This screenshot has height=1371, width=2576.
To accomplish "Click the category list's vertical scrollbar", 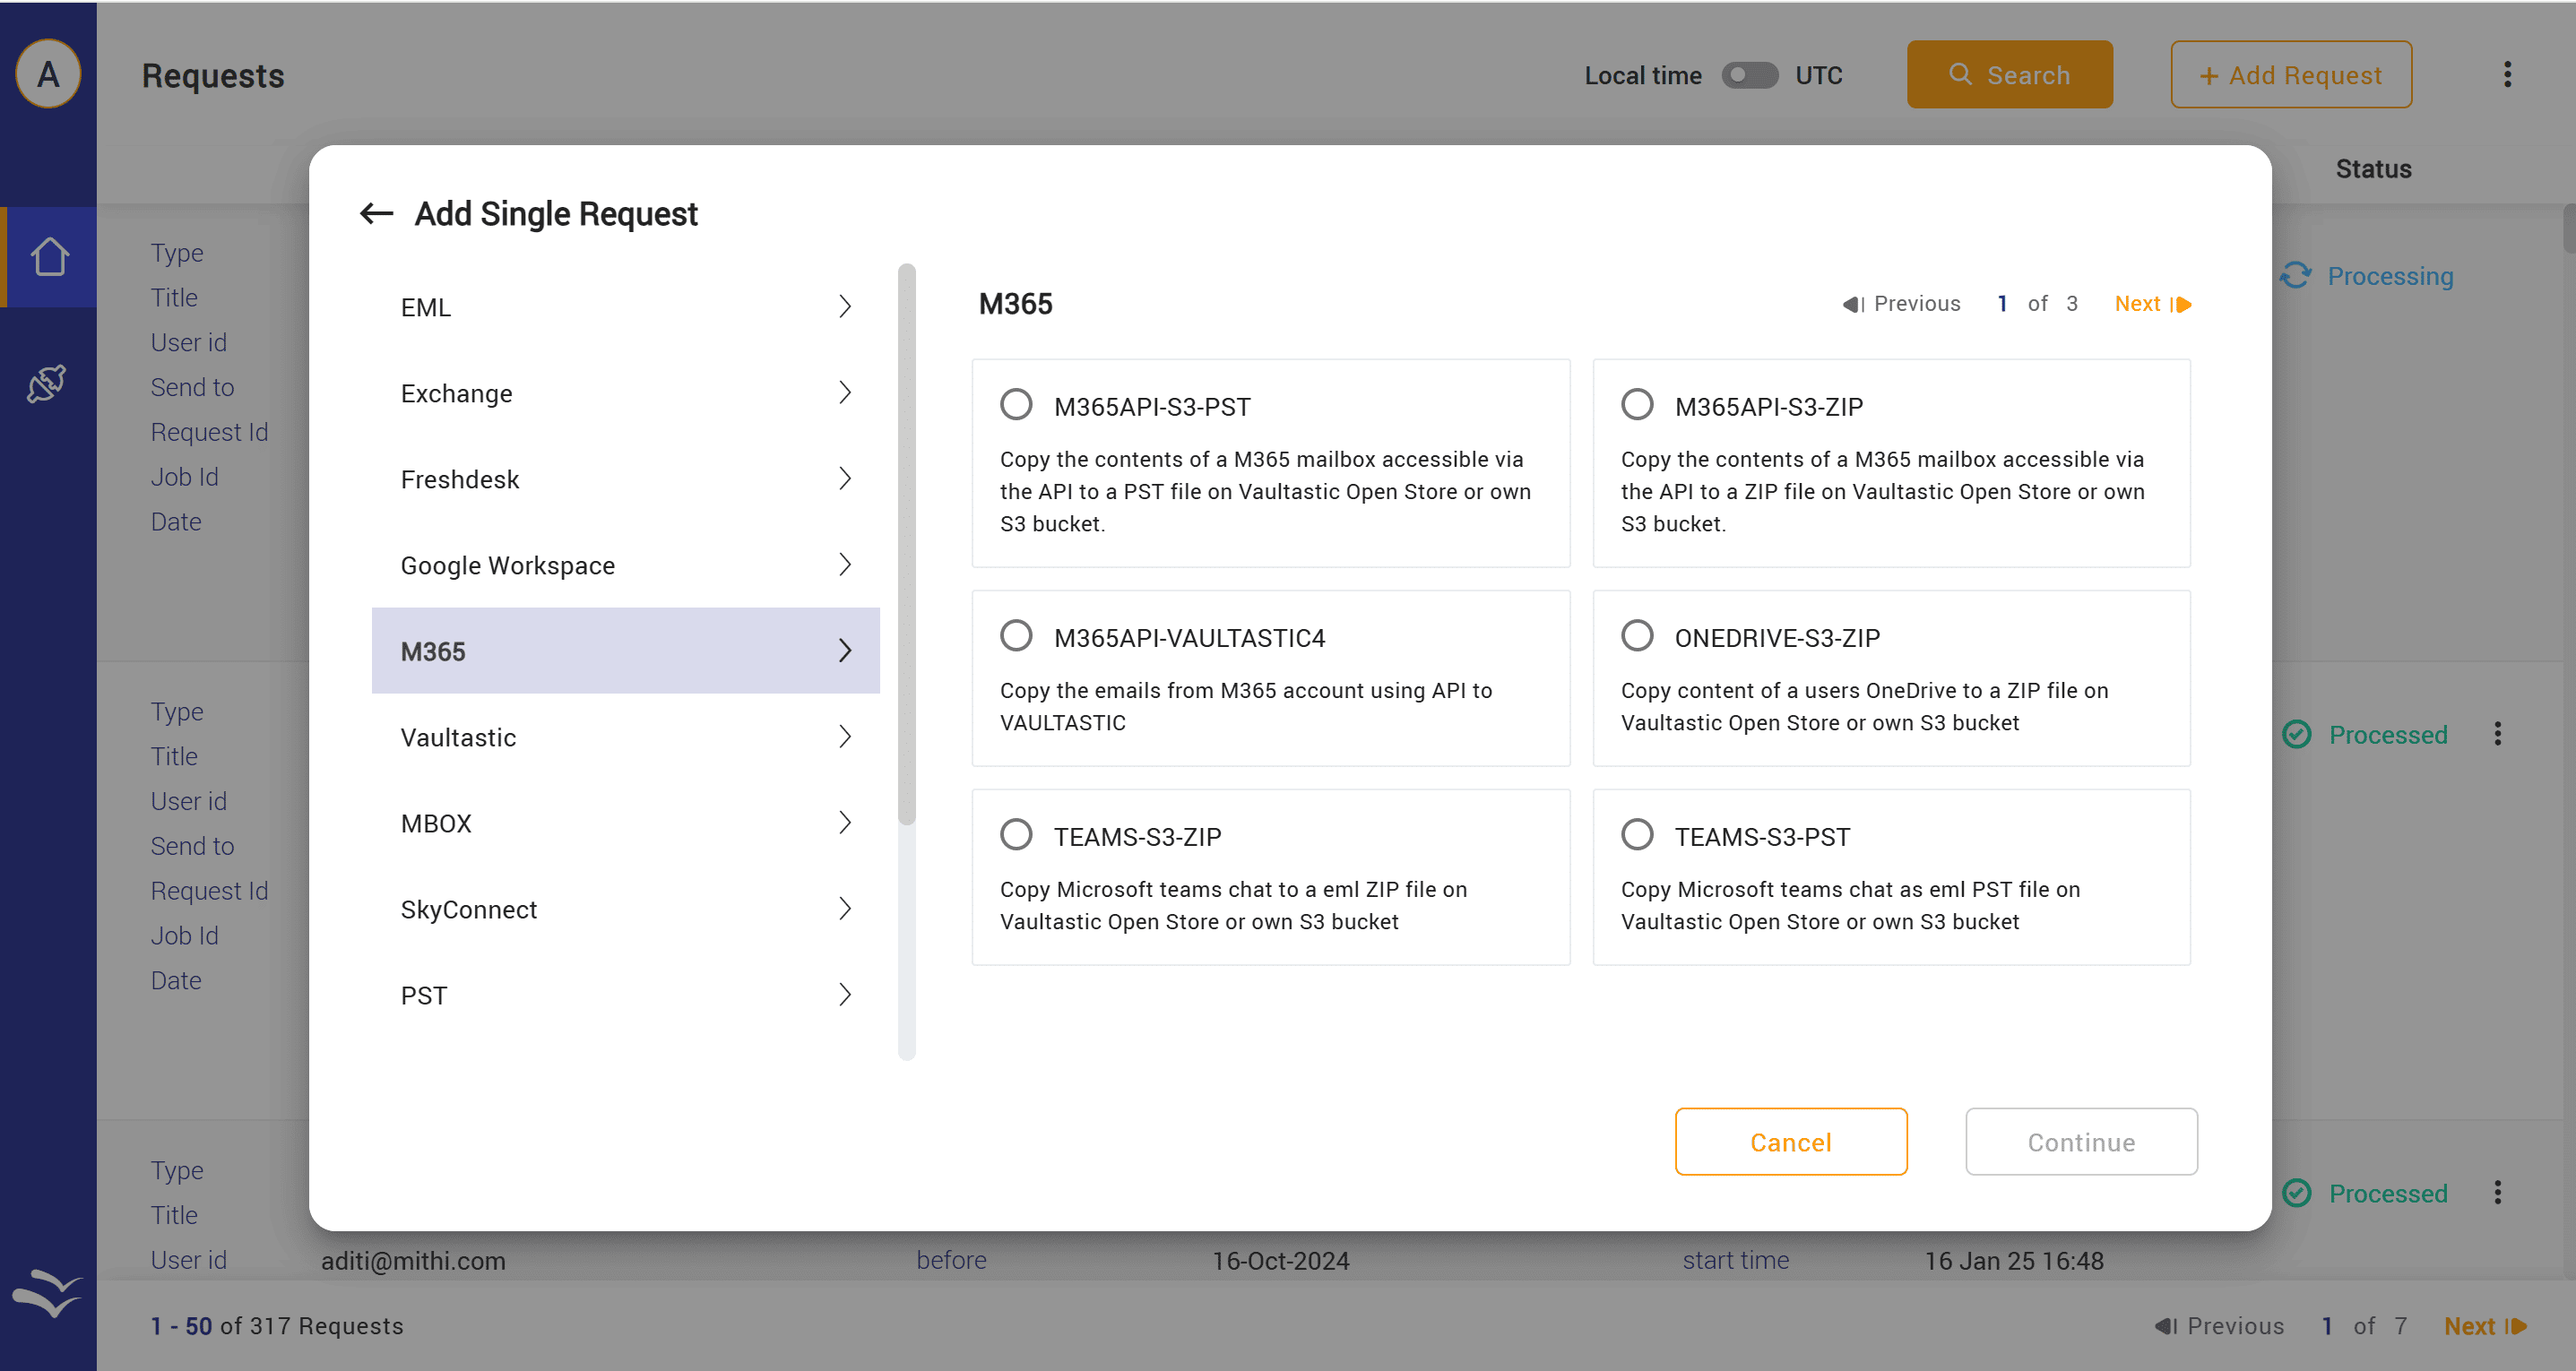I will pos(907,545).
